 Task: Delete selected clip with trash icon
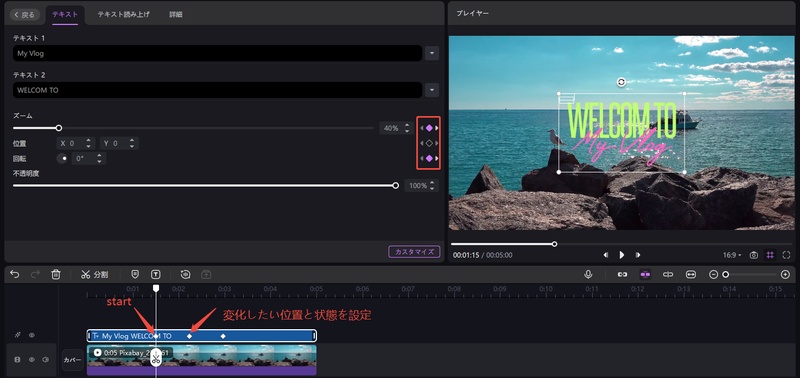tap(56, 274)
